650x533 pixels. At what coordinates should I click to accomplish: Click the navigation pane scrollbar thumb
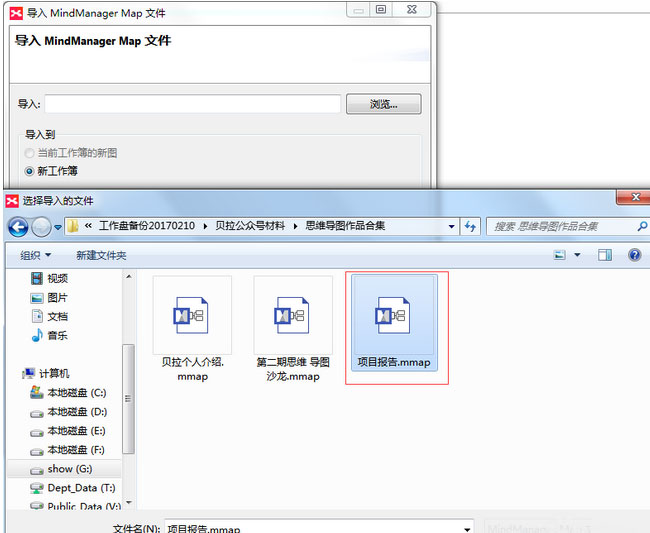point(129,399)
